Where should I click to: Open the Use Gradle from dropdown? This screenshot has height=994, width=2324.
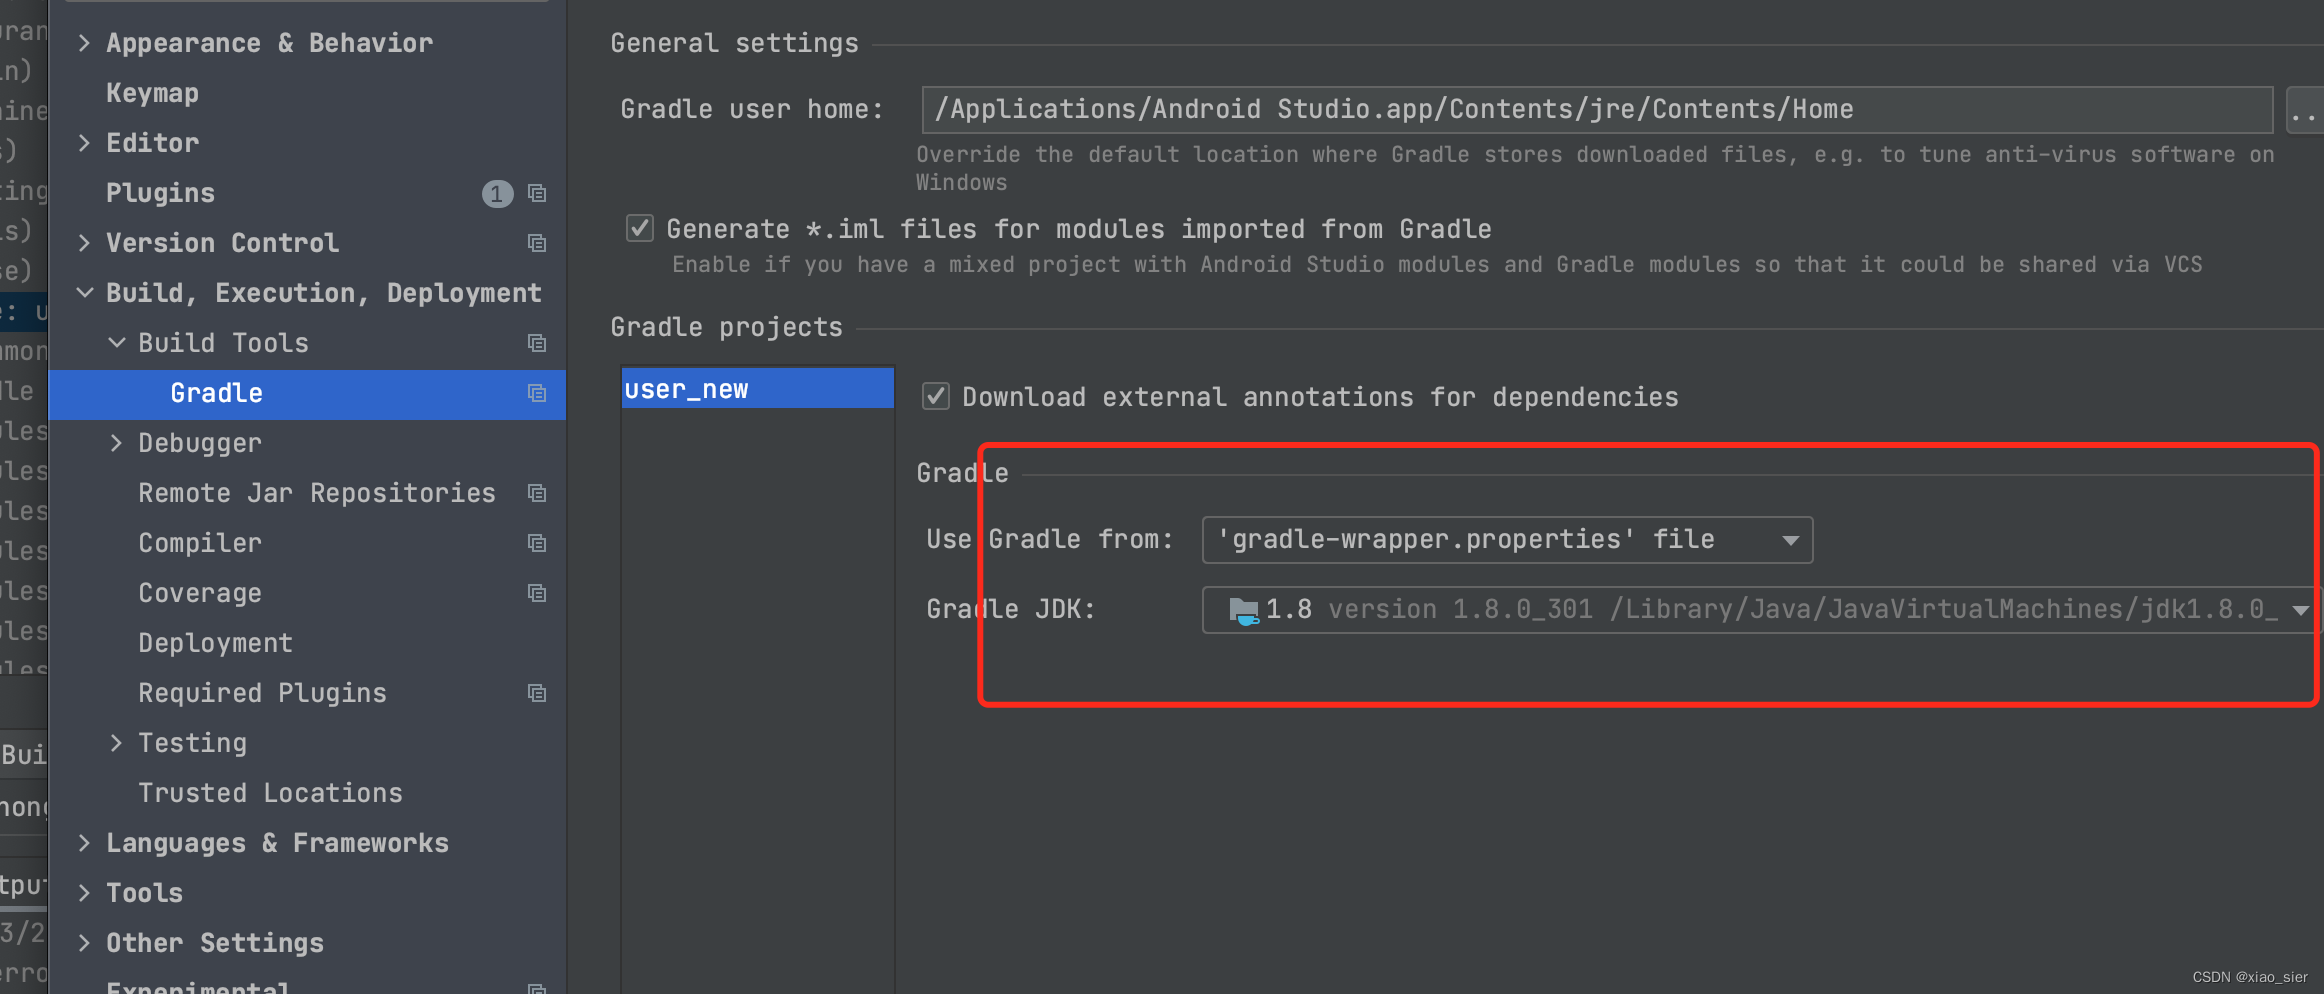[1789, 539]
